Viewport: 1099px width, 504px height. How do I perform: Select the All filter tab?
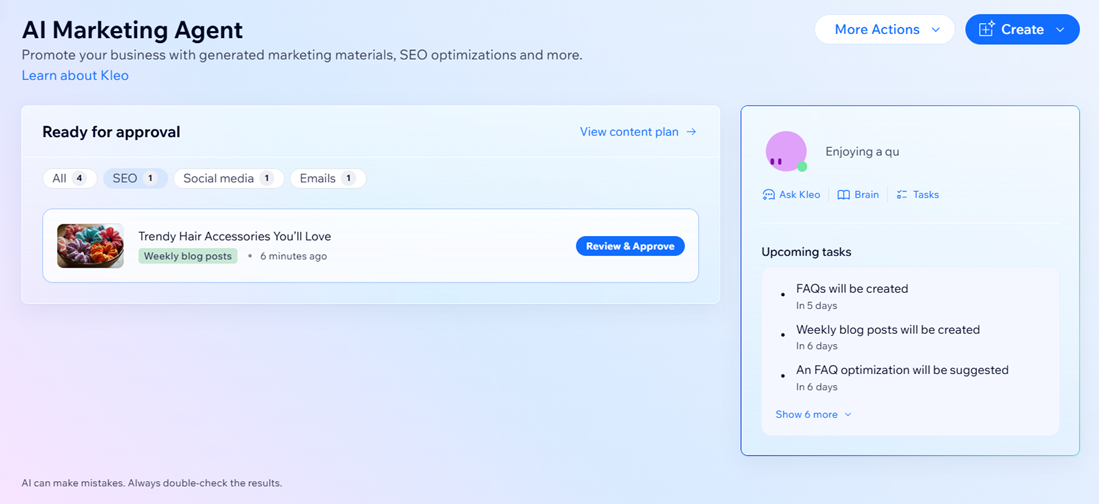pos(69,179)
